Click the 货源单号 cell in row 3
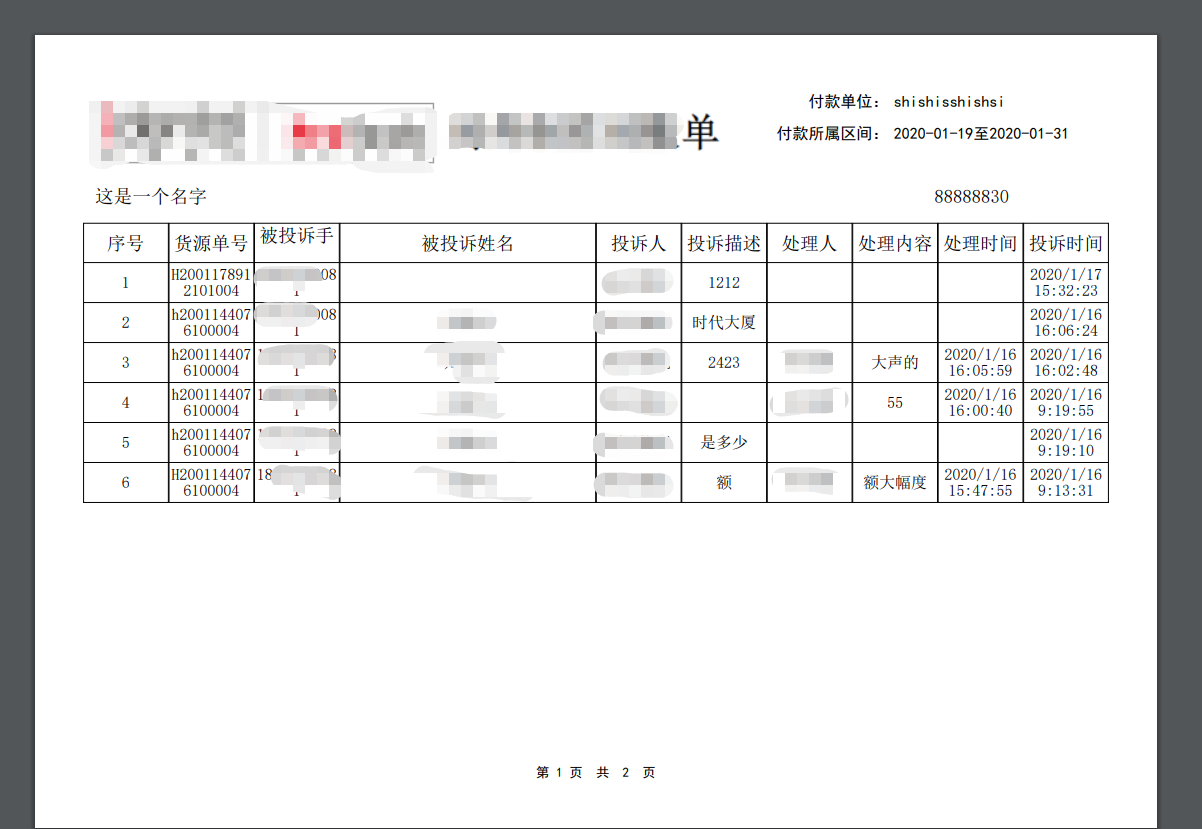1202x829 pixels. pyautogui.click(x=211, y=363)
